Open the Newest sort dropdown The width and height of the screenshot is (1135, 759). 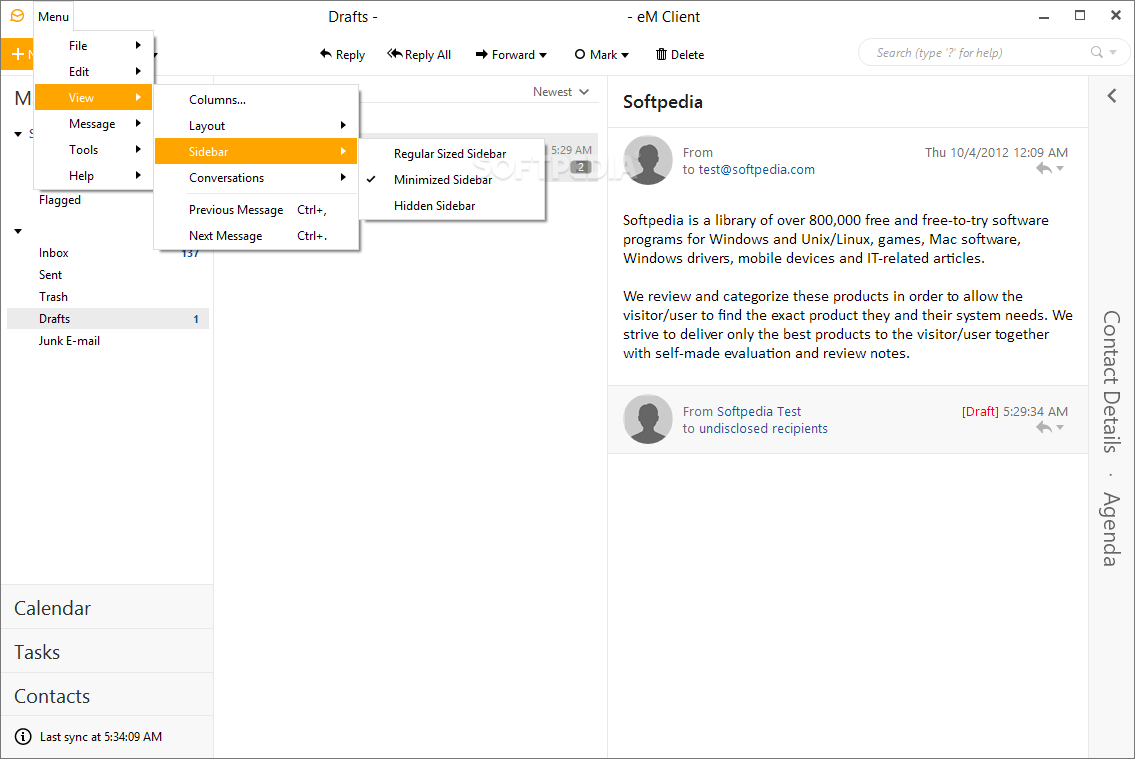coord(561,92)
